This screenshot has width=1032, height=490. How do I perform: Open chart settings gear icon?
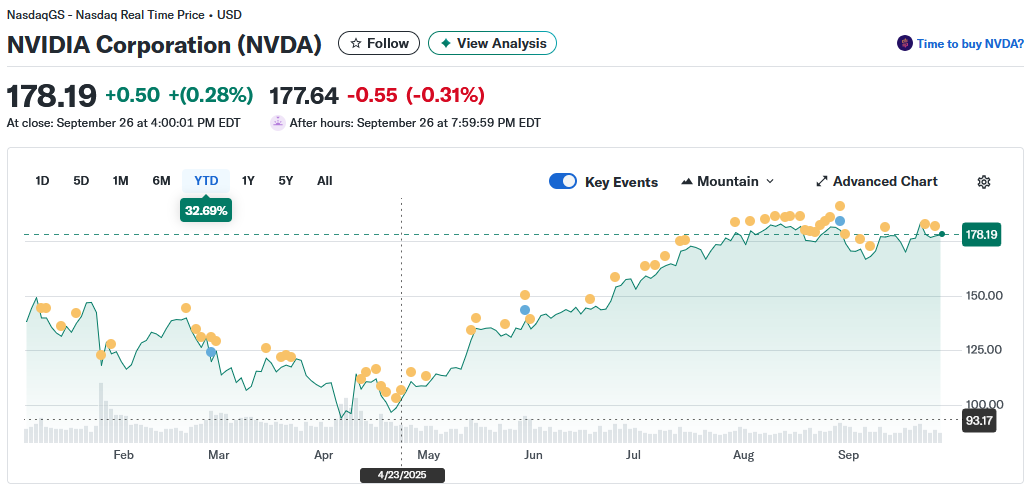[x=984, y=181]
